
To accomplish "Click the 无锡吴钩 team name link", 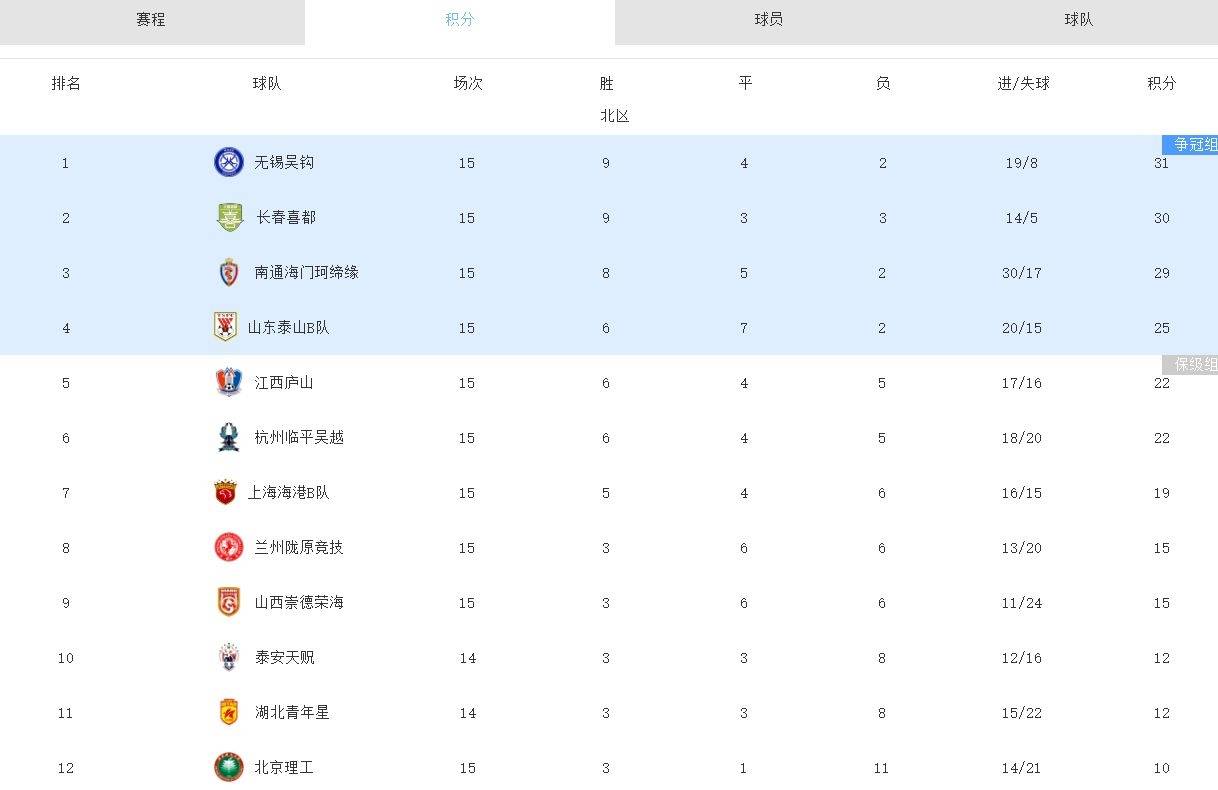I will click(284, 162).
